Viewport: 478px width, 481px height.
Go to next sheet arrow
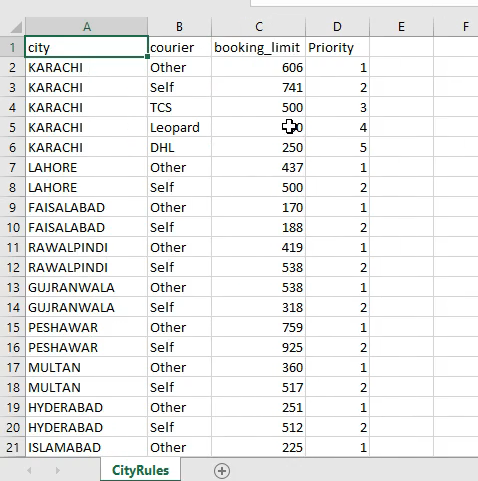[x=58, y=470]
